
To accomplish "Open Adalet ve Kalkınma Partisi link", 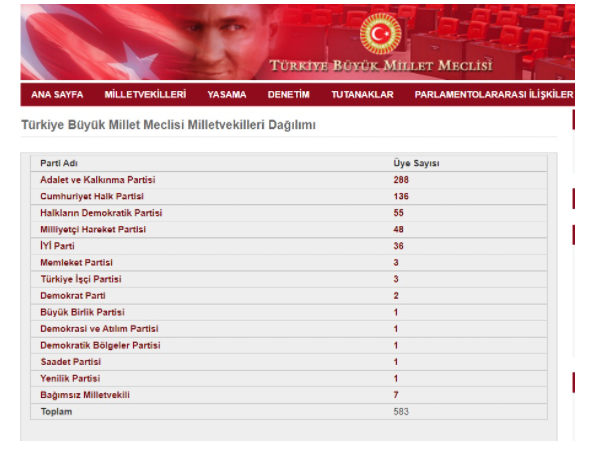I will 98,180.
